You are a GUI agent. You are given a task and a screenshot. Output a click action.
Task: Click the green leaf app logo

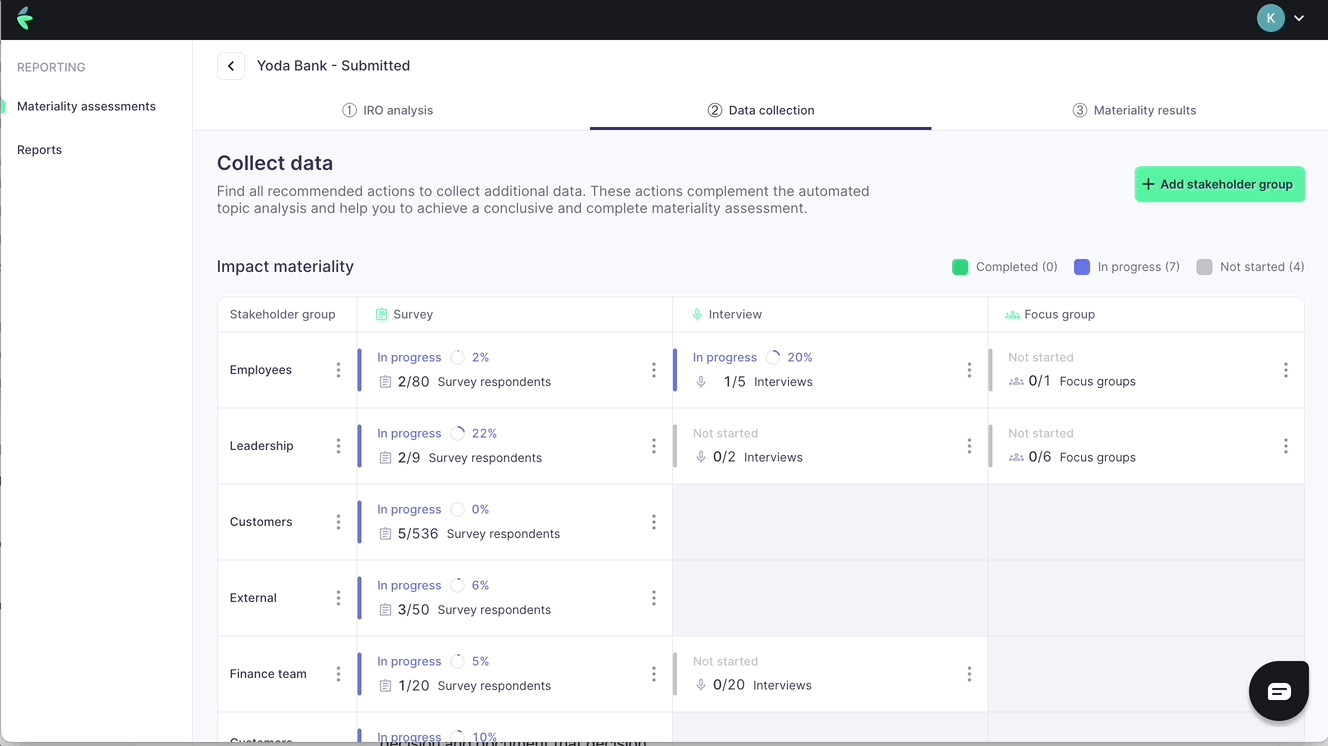pyautogui.click(x=25, y=18)
